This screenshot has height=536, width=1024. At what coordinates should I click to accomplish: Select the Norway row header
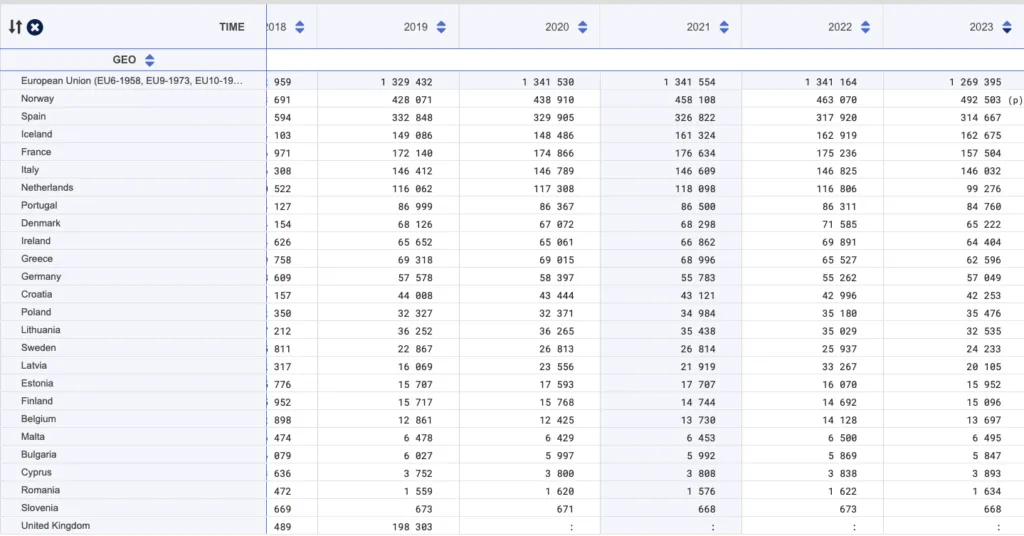[38, 99]
